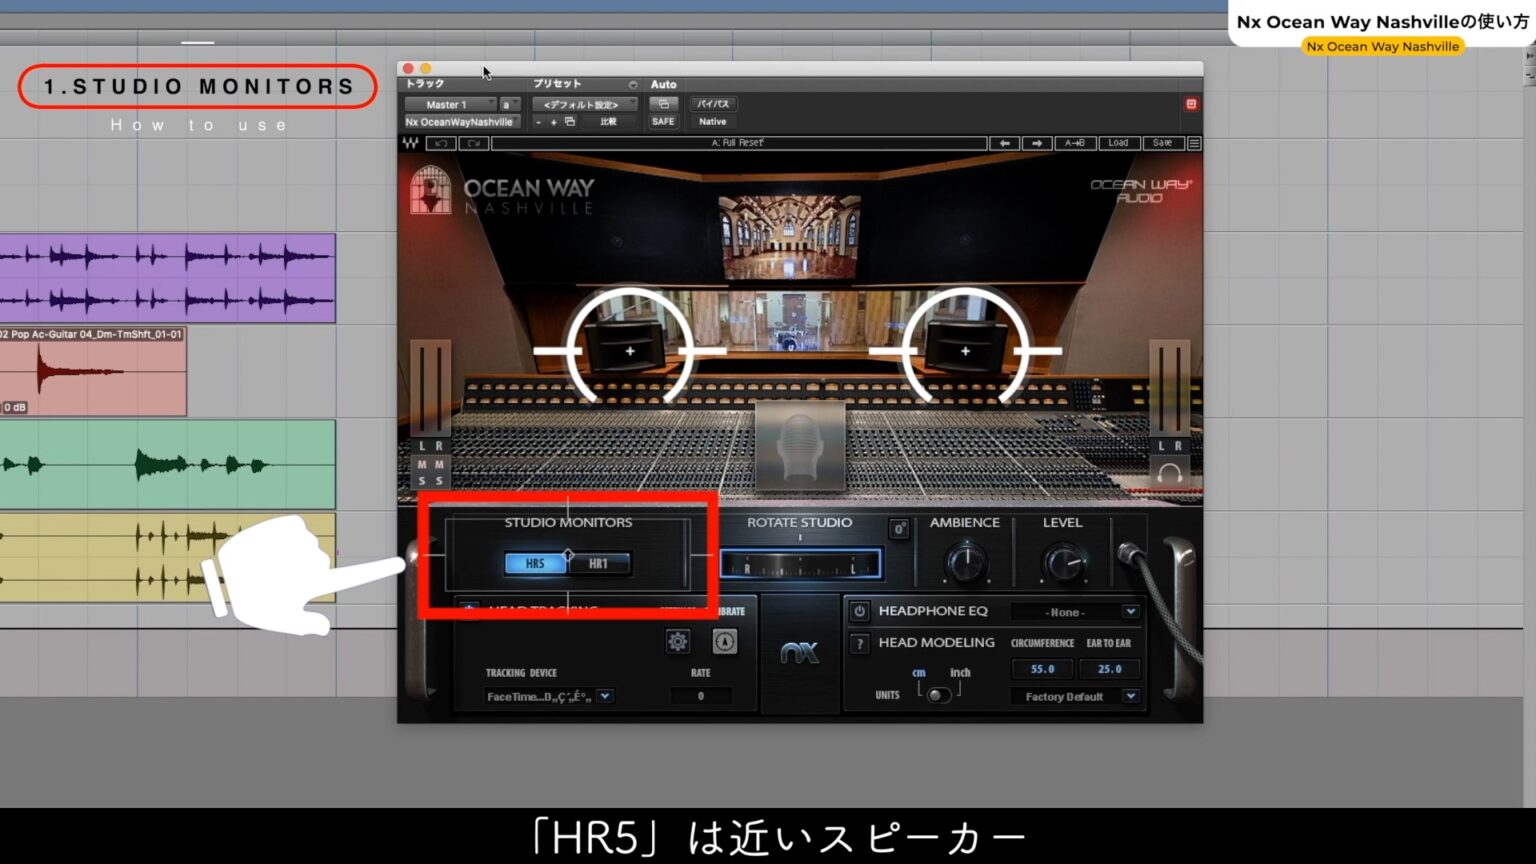The height and width of the screenshot is (864, 1536).
Task: Click the Compare (比較) button
Action: (x=608, y=122)
